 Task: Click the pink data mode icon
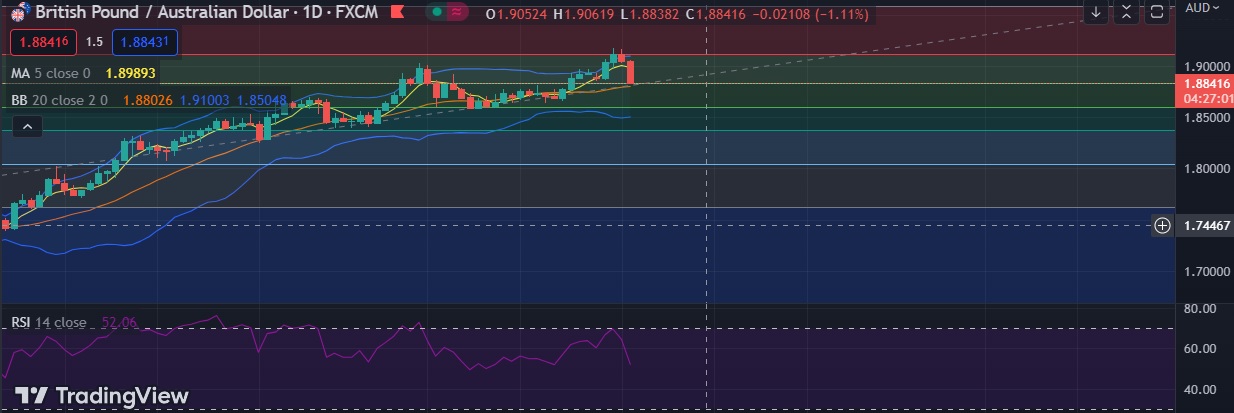(x=459, y=14)
